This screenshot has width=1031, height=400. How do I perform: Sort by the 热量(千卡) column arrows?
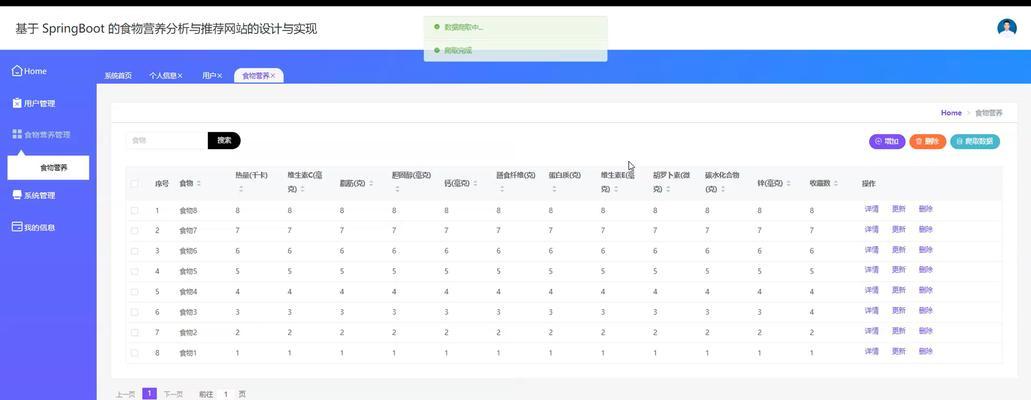tap(241, 189)
